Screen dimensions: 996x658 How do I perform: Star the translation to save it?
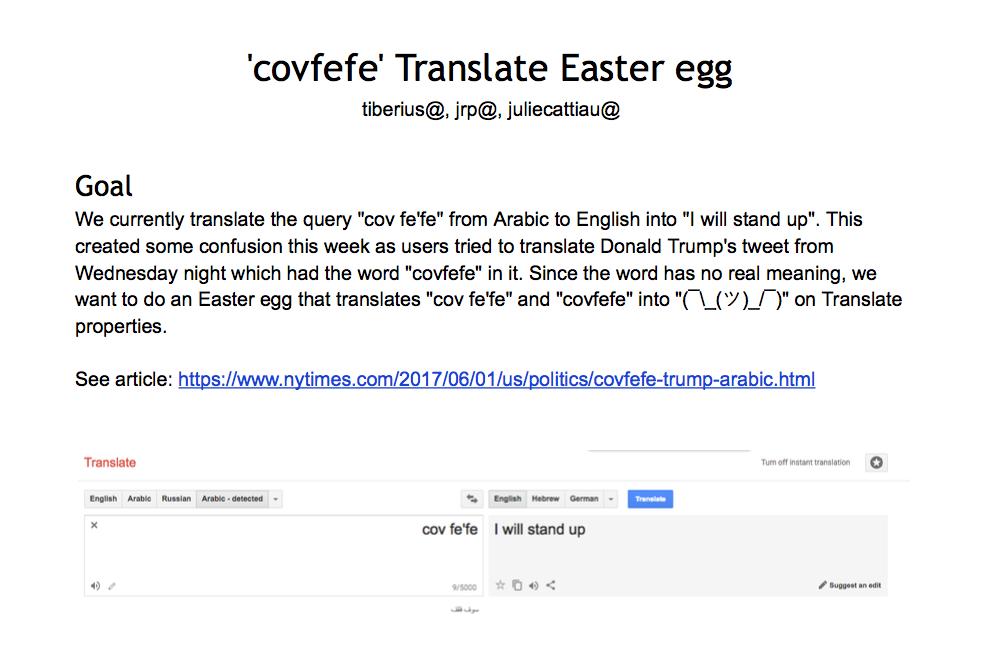pyautogui.click(x=501, y=585)
